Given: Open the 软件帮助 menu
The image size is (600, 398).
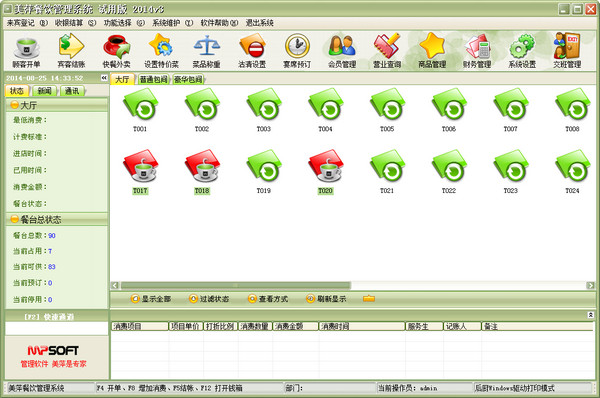Looking at the screenshot, I should (219, 23).
